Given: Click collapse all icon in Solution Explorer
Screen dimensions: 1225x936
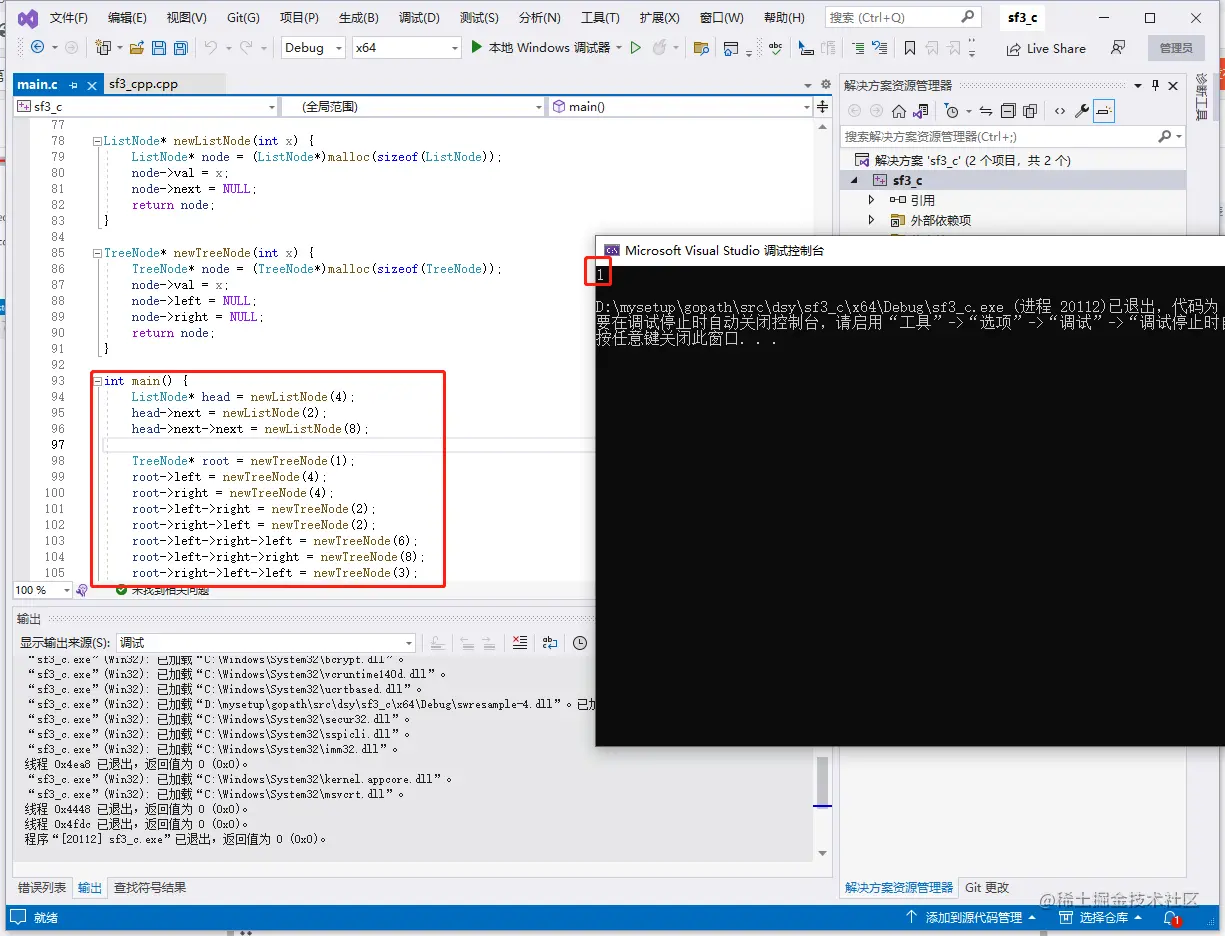Looking at the screenshot, I should pos(1008,111).
